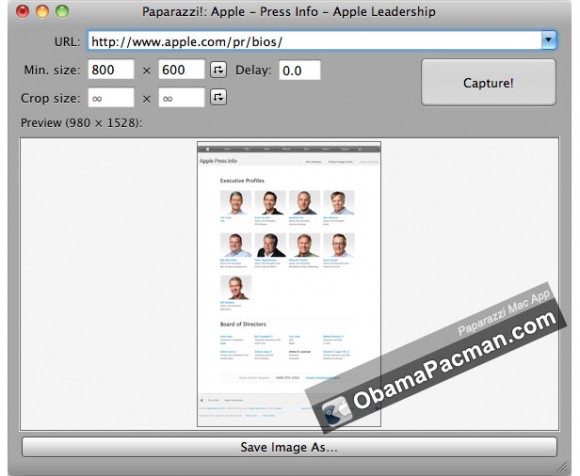The height and width of the screenshot is (476, 580).
Task: Click the 'Min. size:' label
Action: point(52,70)
